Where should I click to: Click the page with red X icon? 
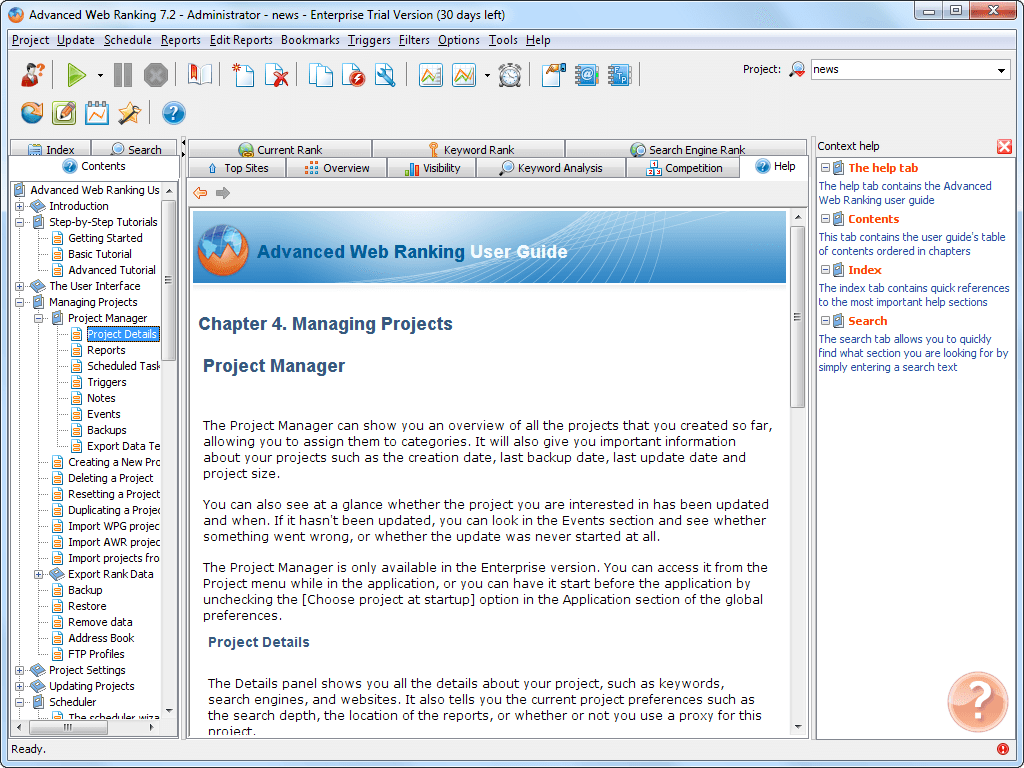coord(277,75)
